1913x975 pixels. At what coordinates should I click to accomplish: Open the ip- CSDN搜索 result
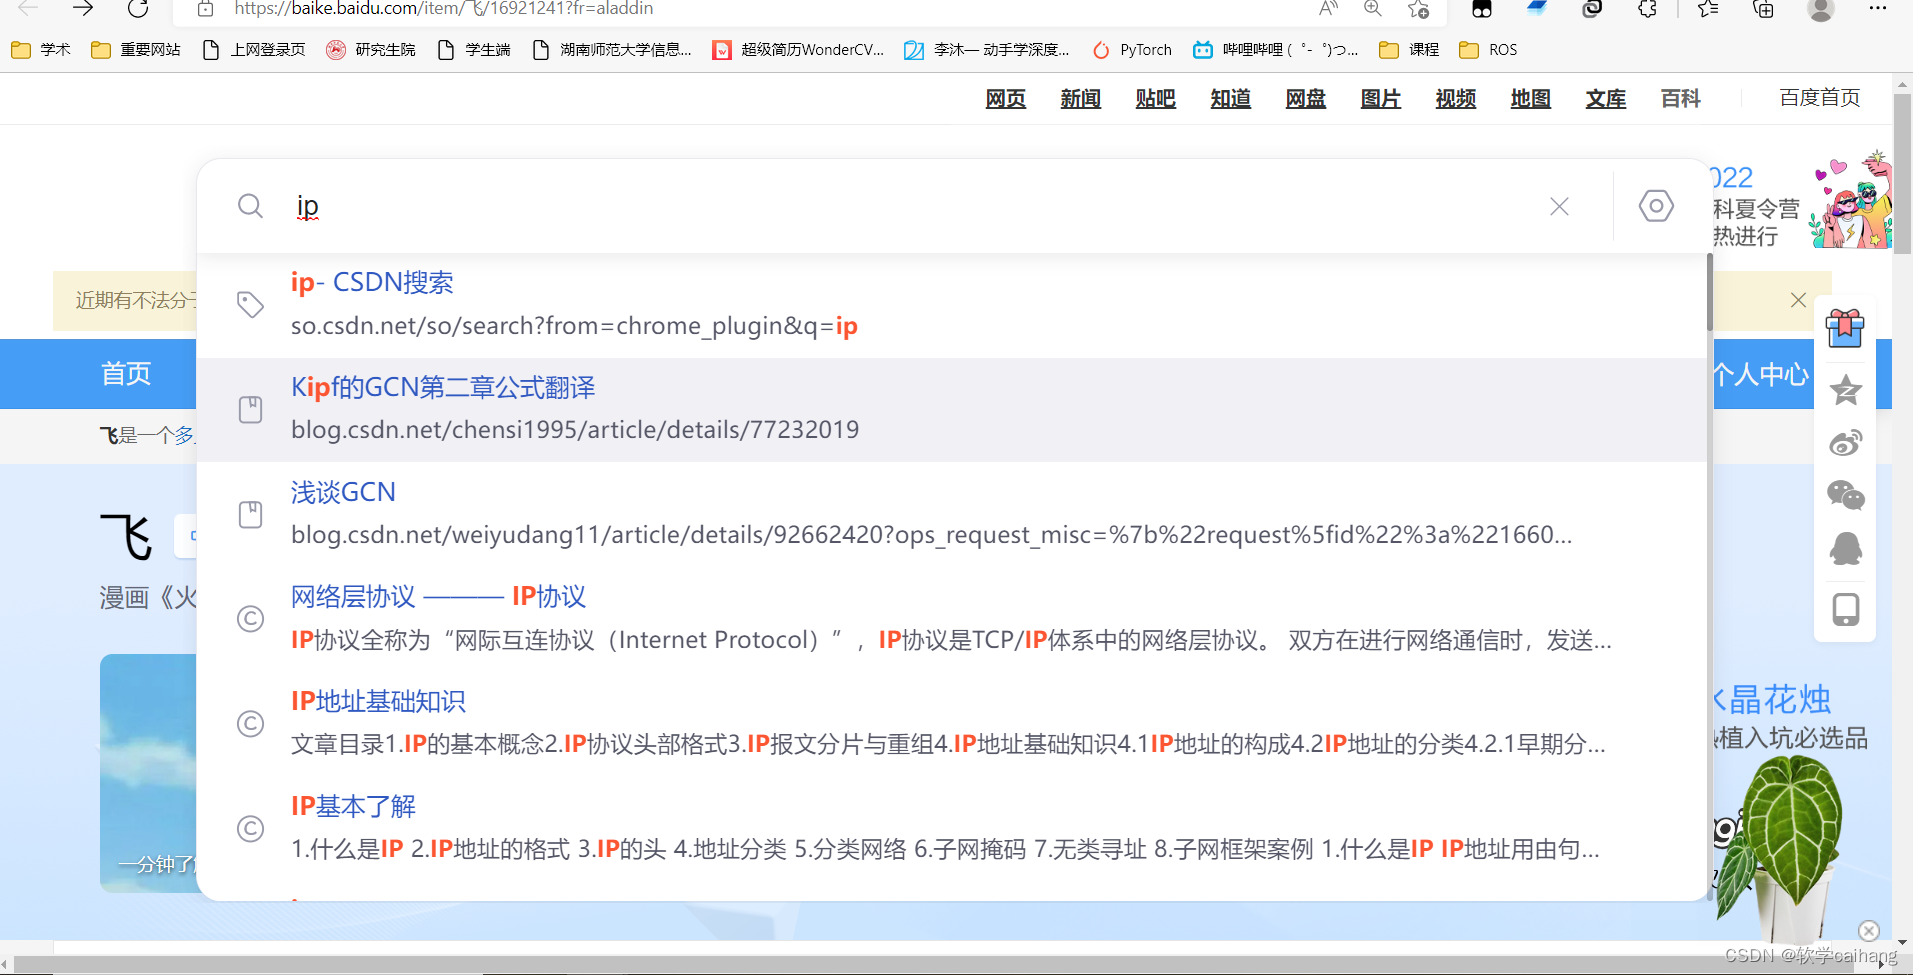coord(372,283)
